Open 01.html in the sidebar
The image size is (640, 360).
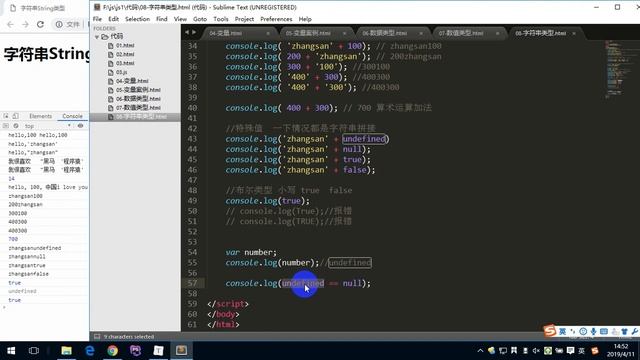(x=125, y=45)
